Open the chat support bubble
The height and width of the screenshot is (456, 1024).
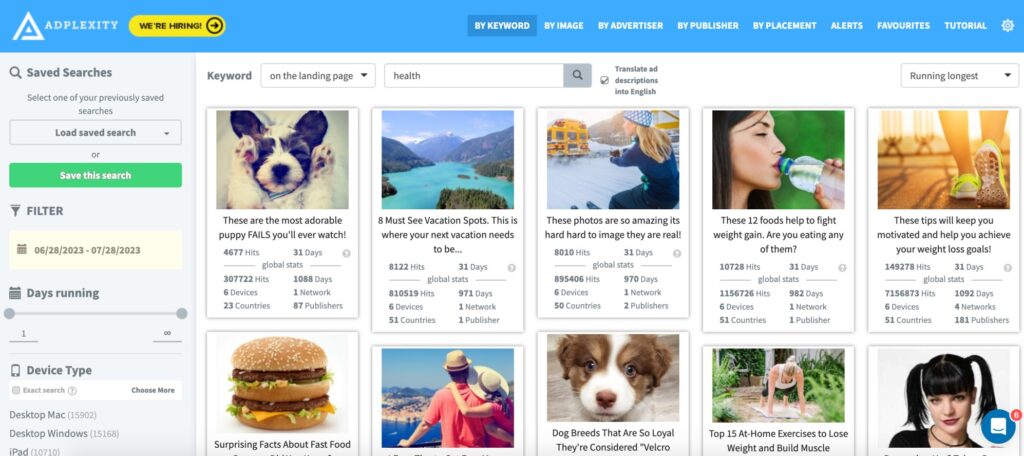click(x=998, y=426)
